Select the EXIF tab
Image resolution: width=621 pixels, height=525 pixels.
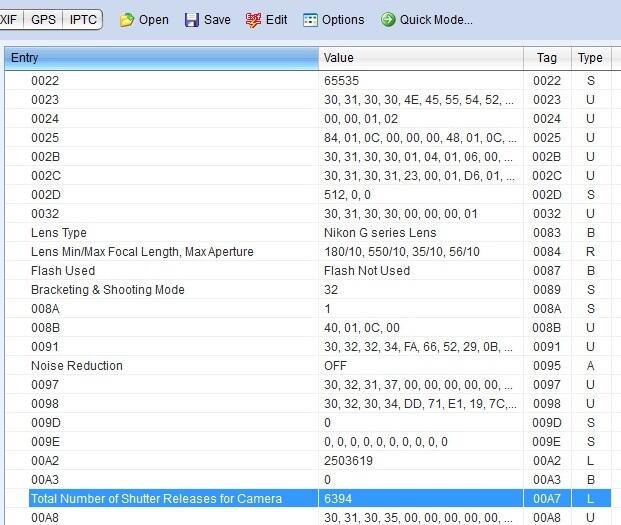(12, 19)
